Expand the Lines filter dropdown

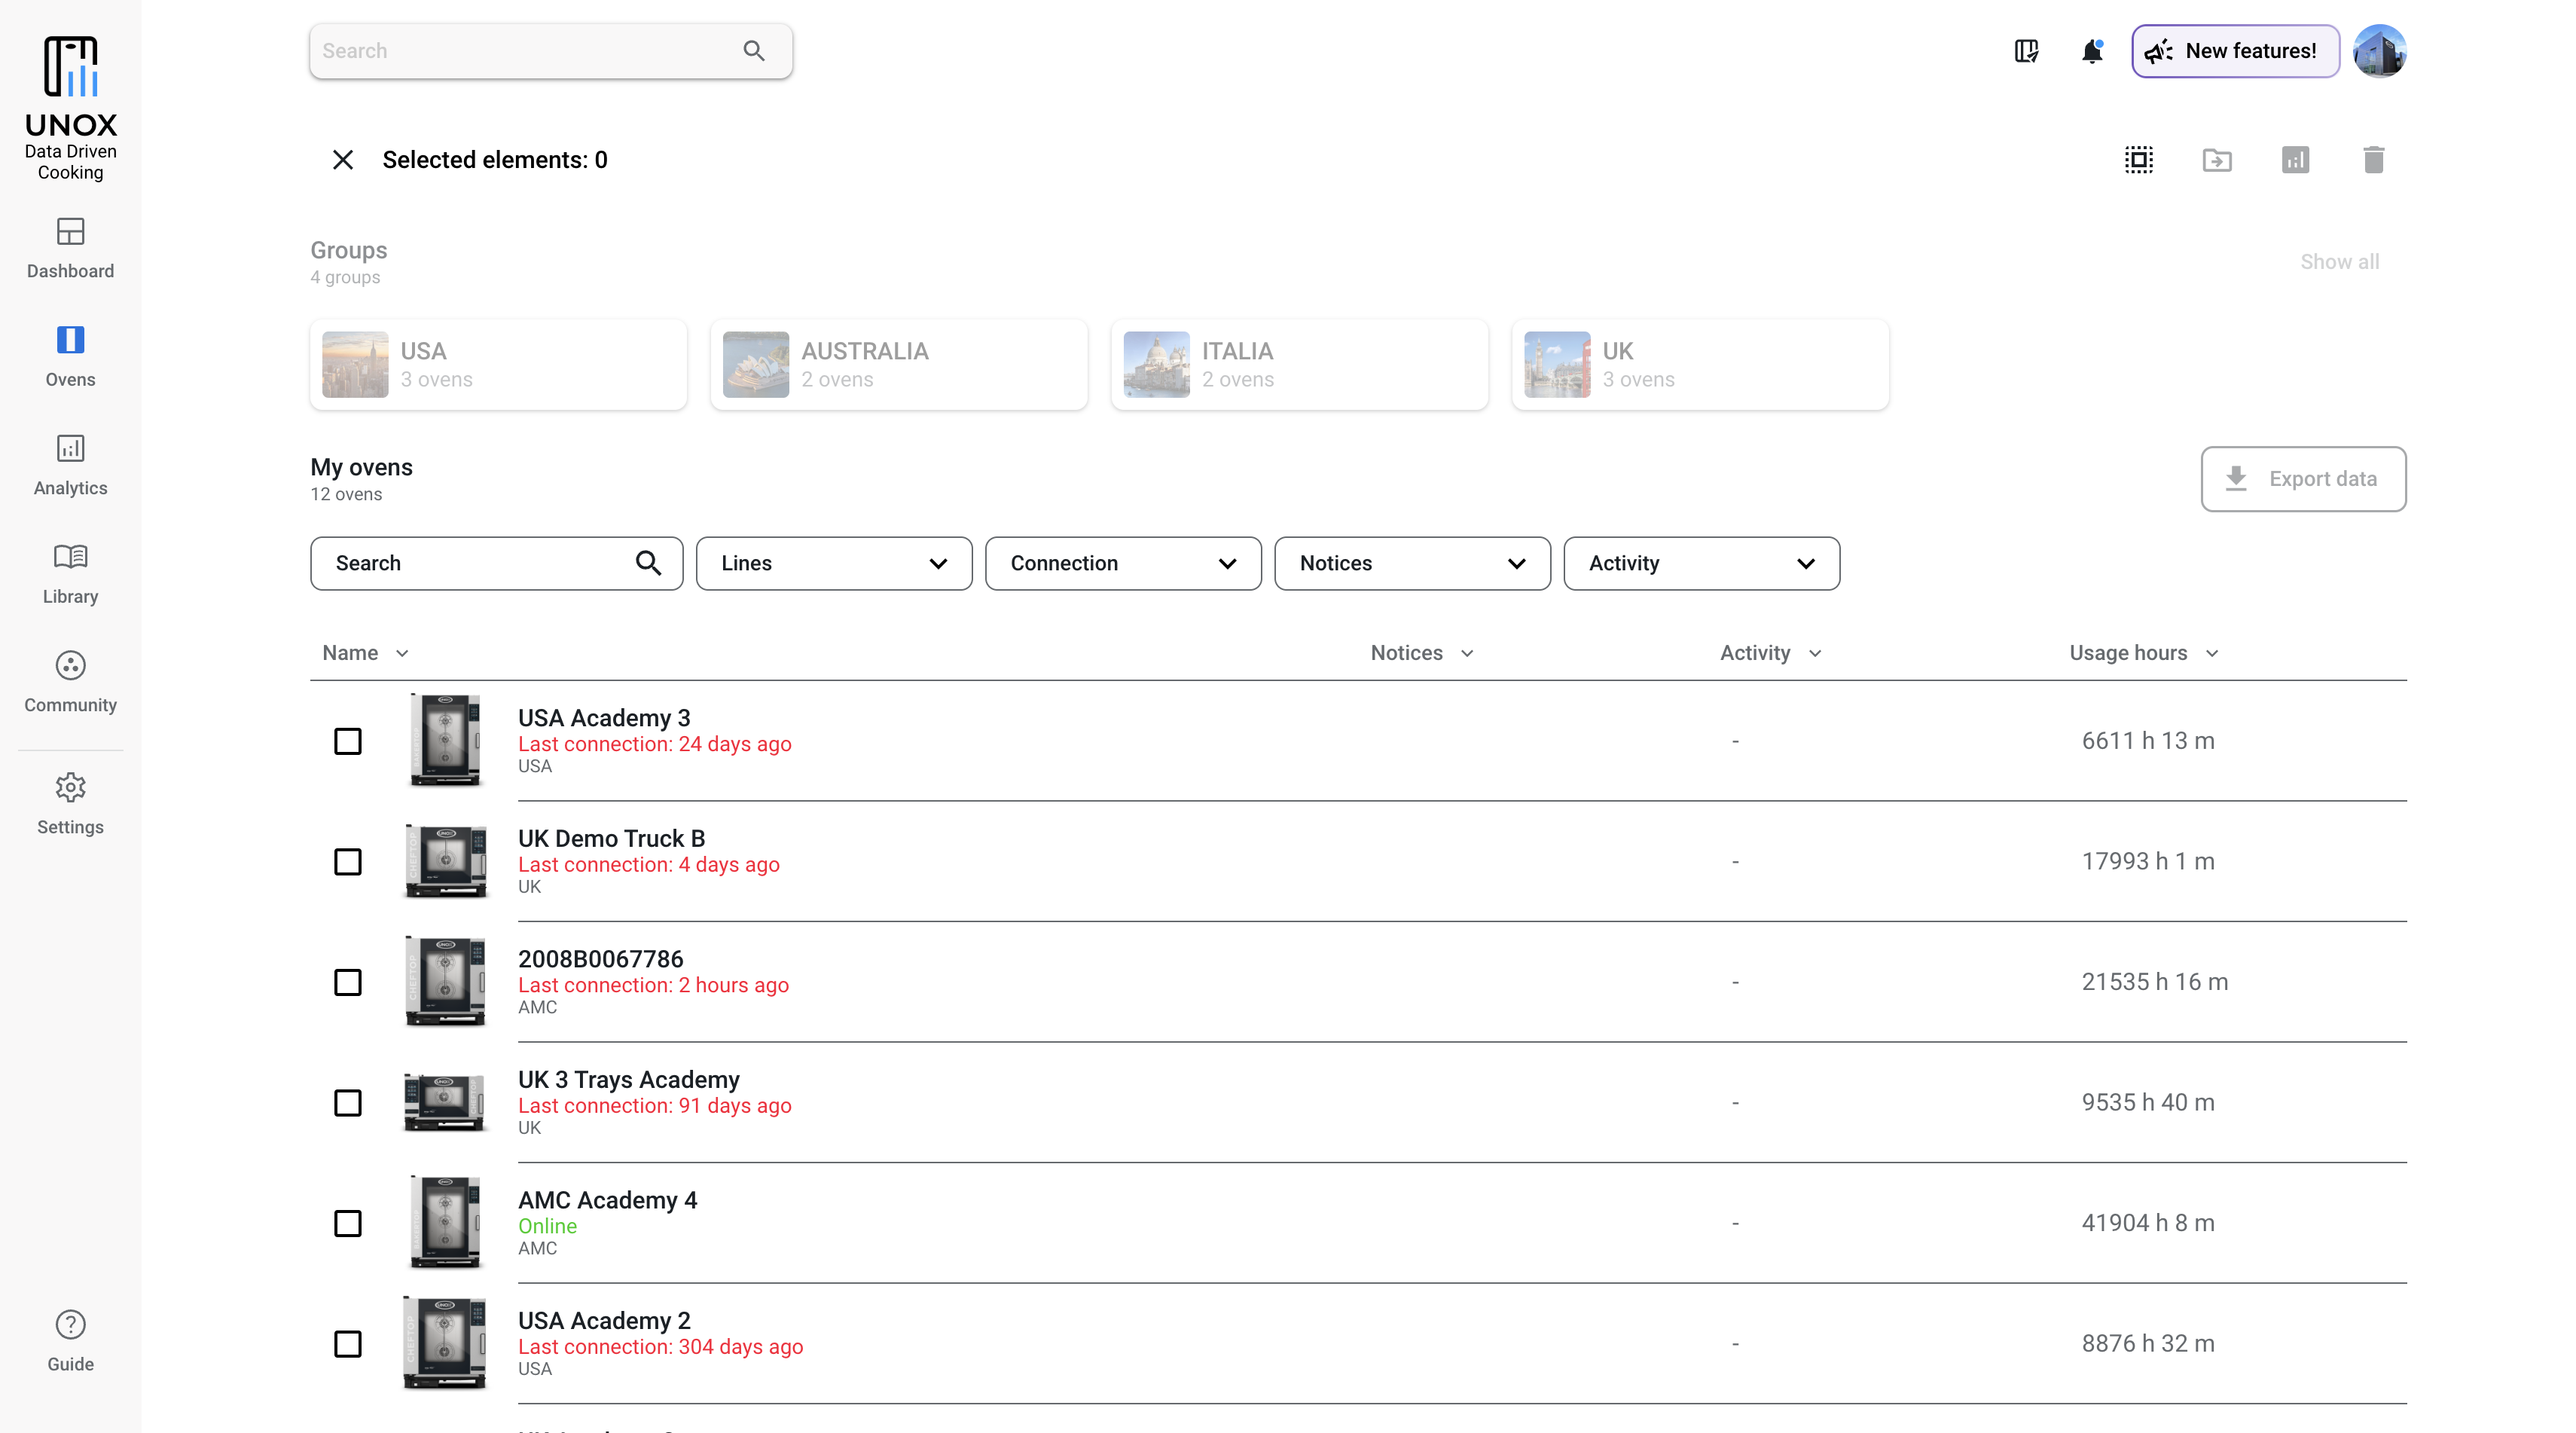[x=833, y=563]
